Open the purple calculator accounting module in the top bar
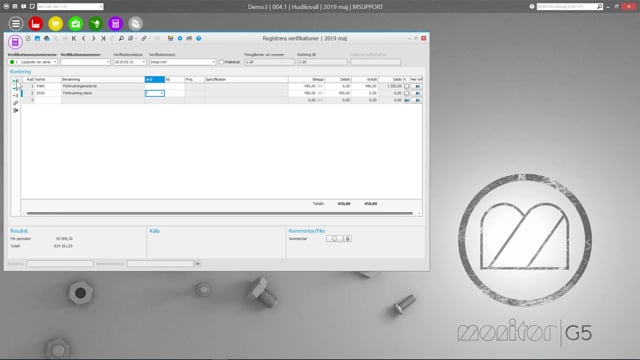 116,24
